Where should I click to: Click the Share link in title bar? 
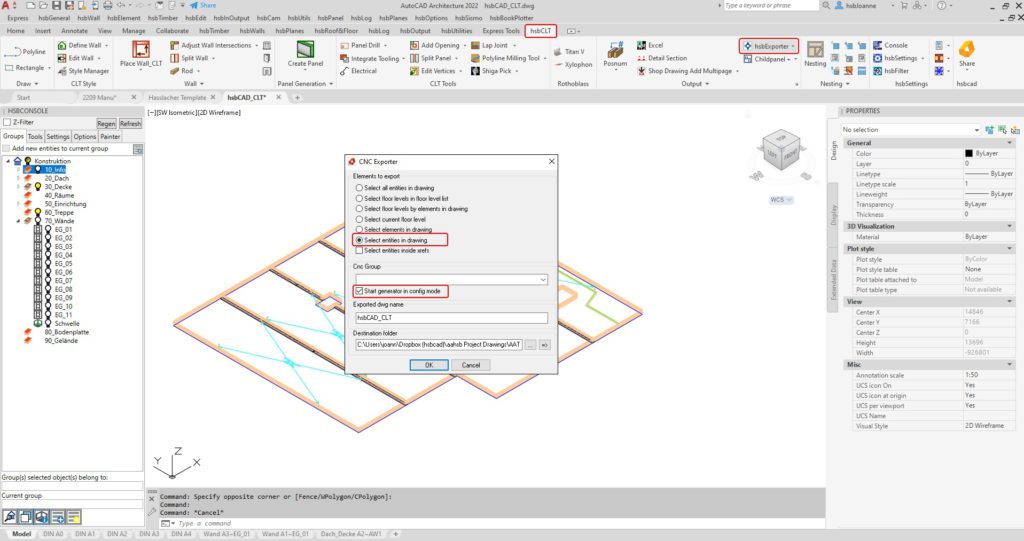[203, 5]
